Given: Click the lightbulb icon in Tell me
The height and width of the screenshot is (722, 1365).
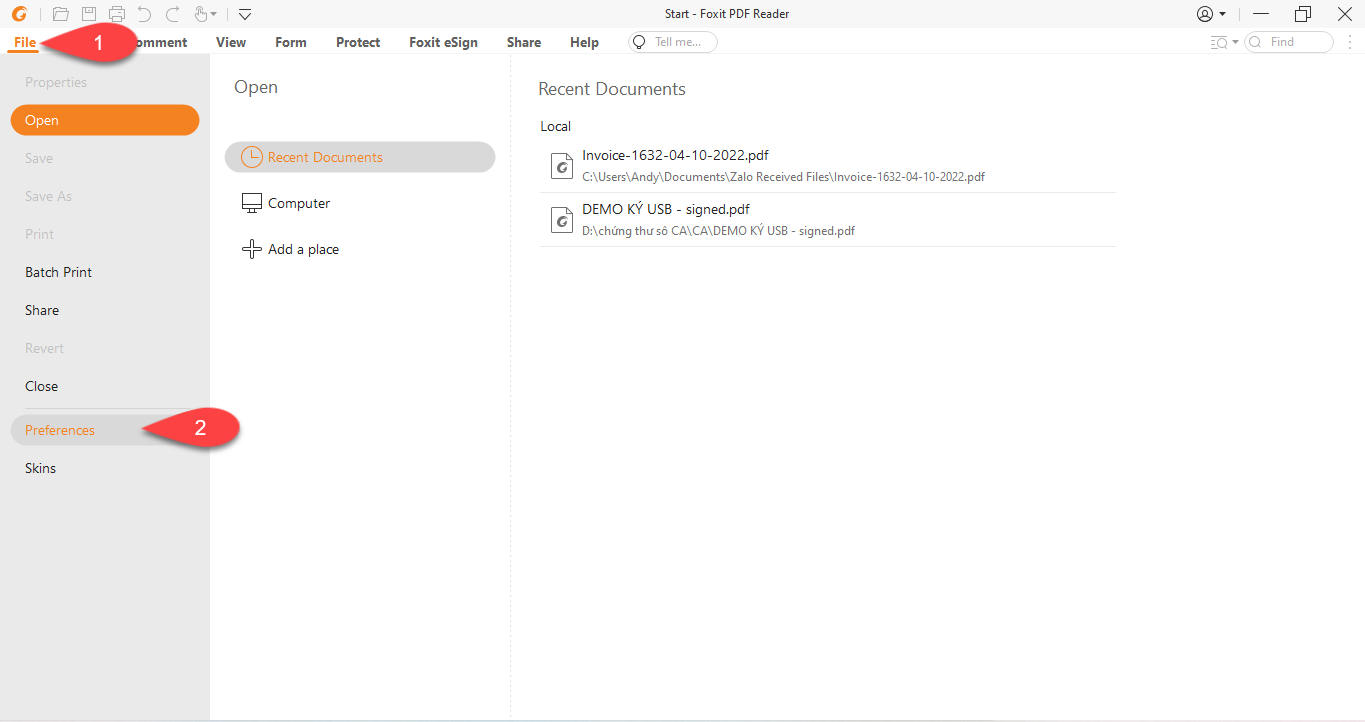Looking at the screenshot, I should 640,42.
